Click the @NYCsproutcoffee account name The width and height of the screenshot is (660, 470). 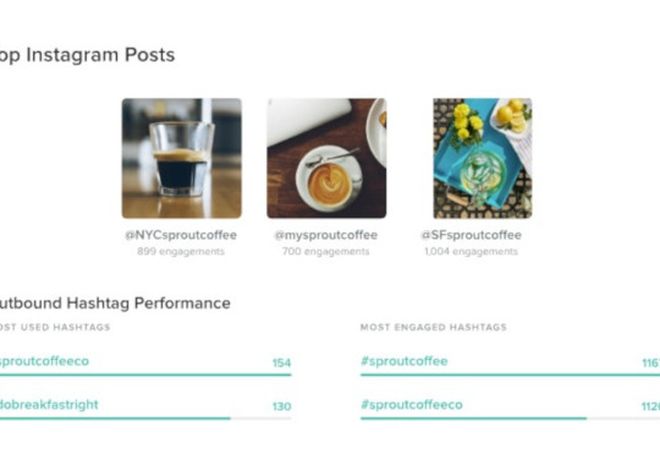(x=181, y=235)
